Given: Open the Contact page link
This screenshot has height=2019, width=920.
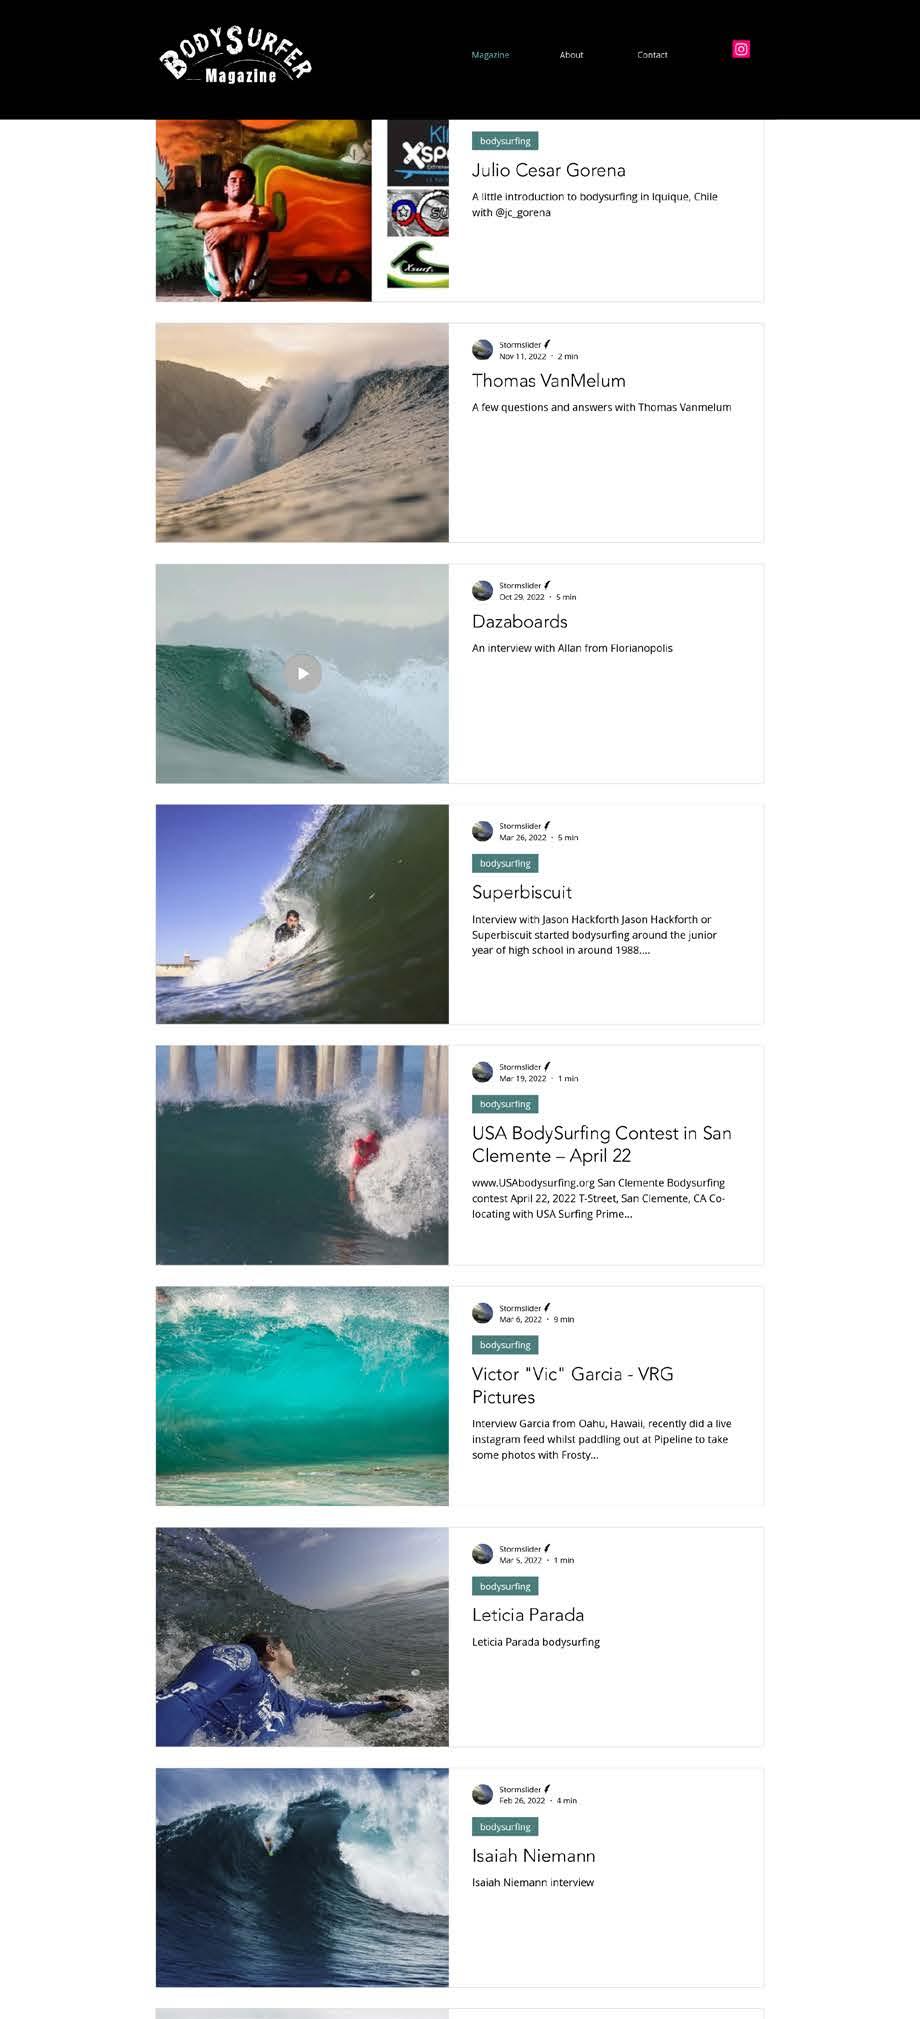Looking at the screenshot, I should point(652,55).
